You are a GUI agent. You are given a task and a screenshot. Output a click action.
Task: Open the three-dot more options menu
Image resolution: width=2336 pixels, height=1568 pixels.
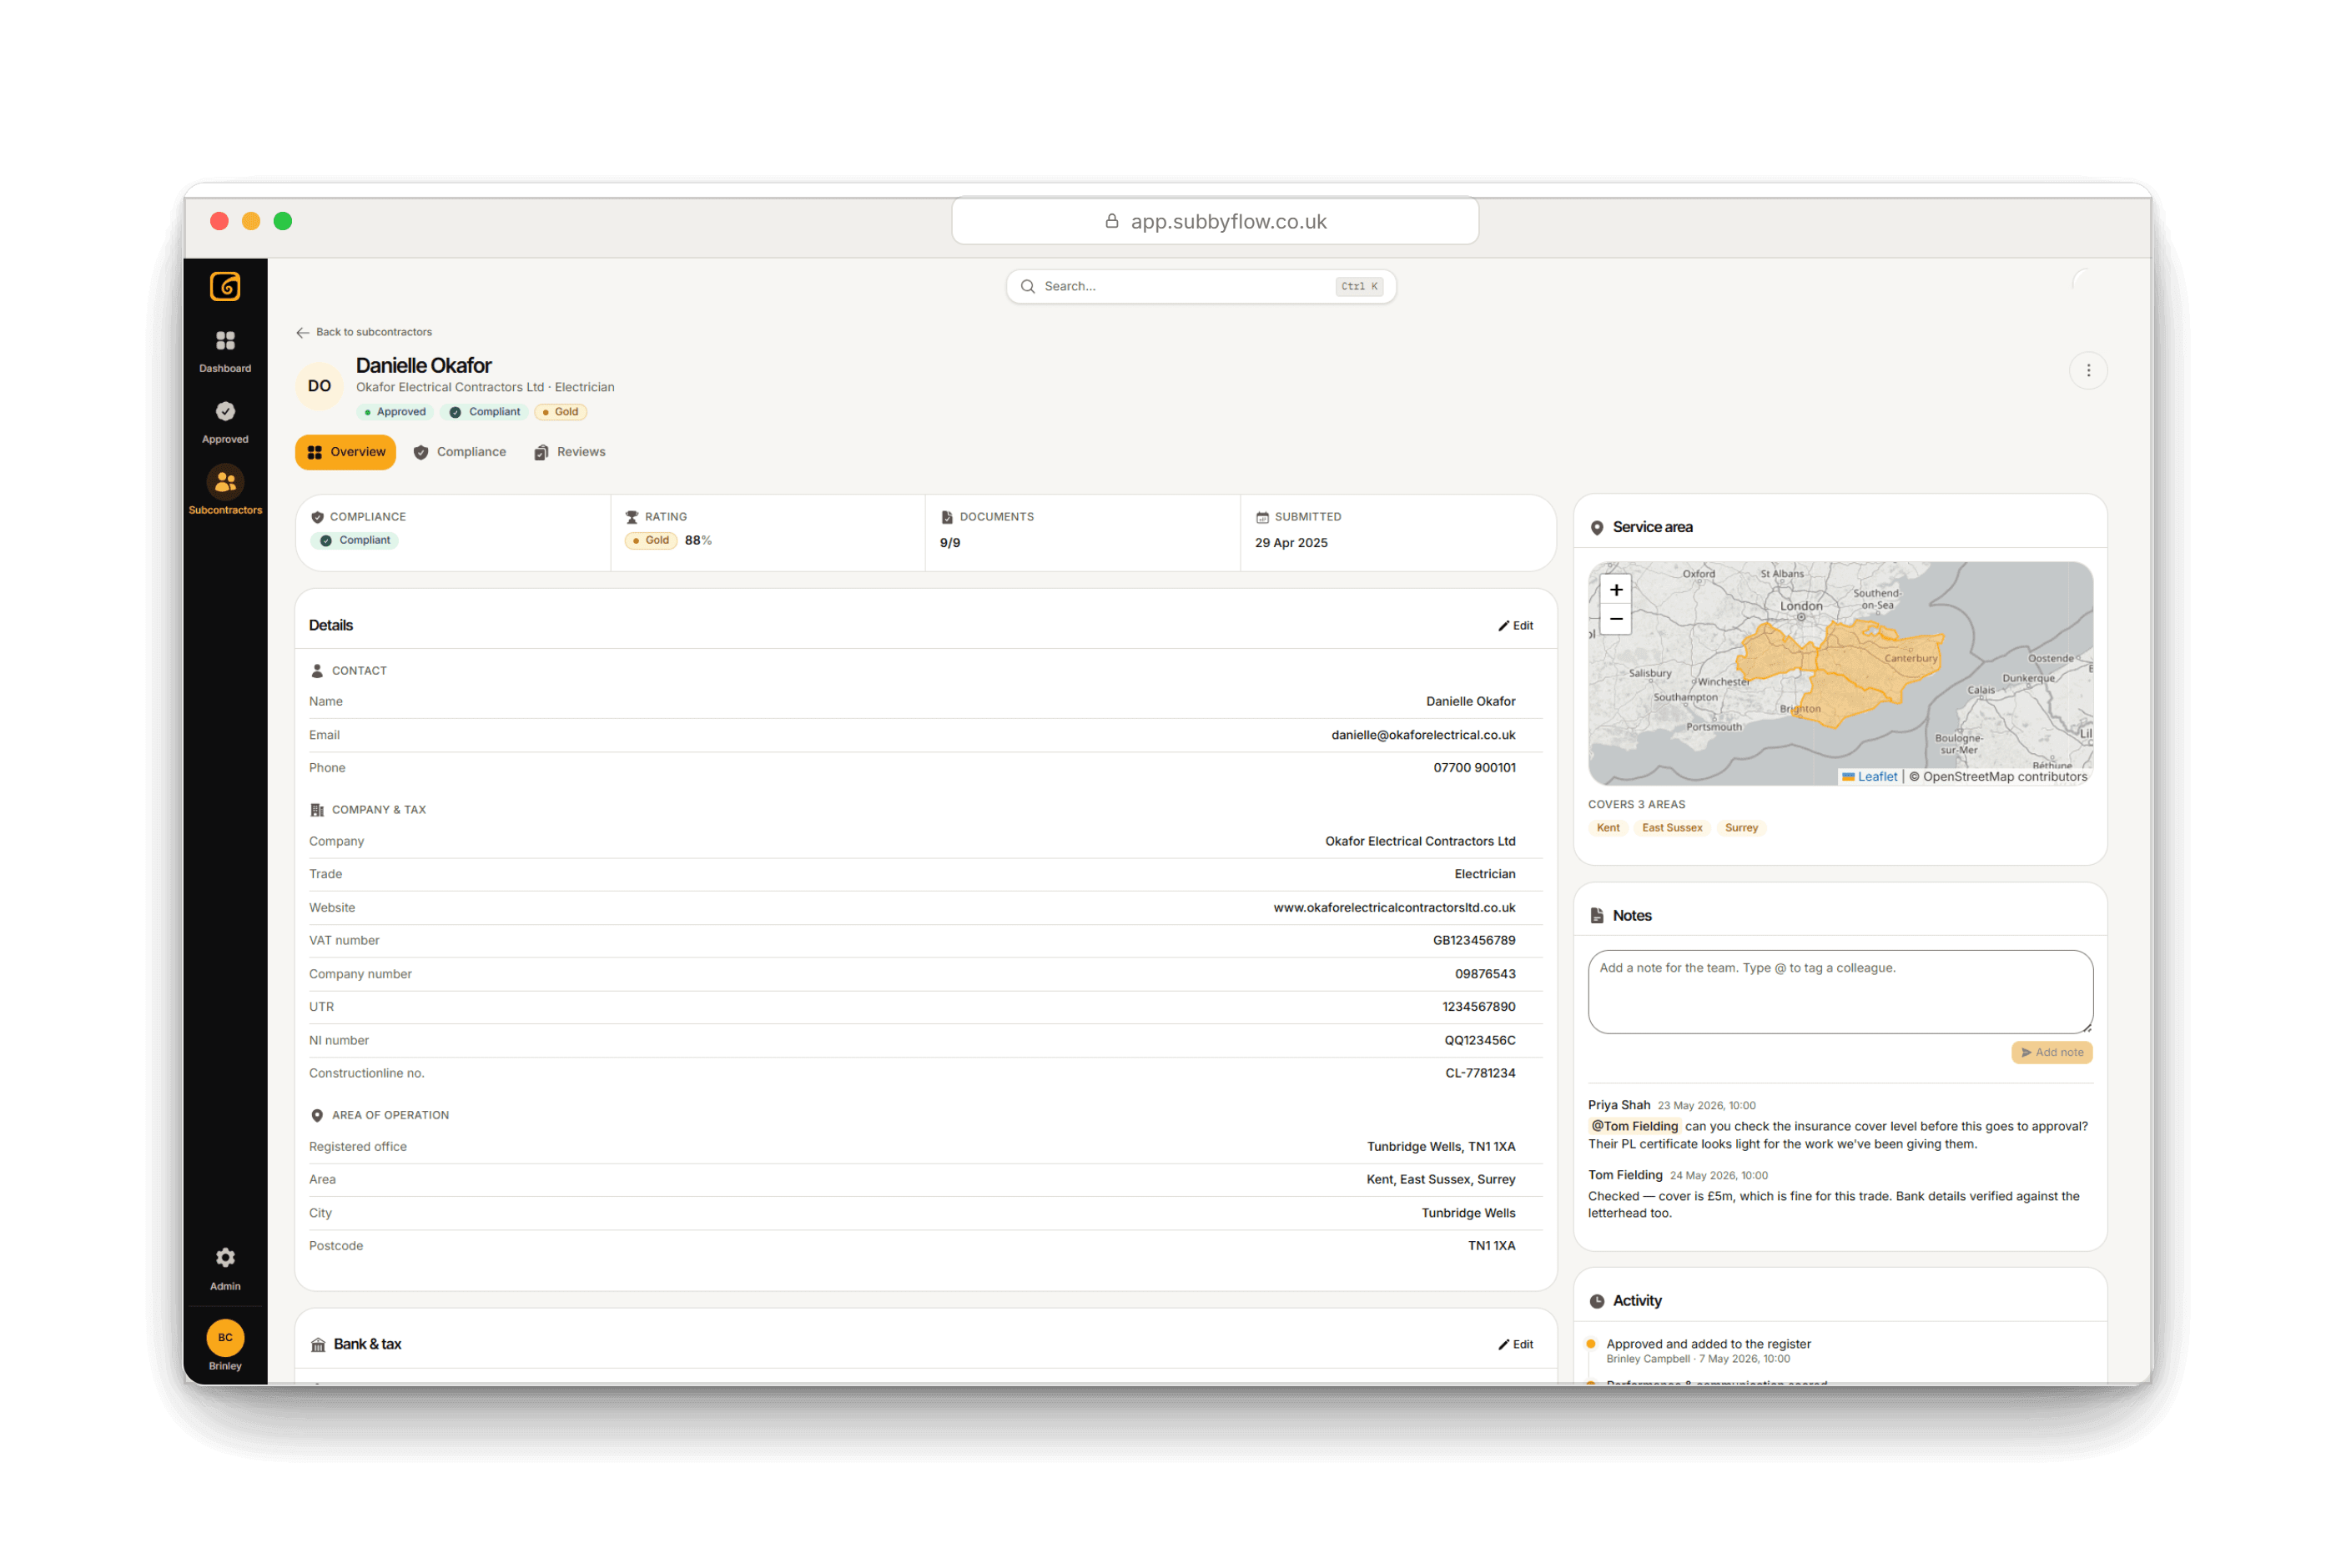(x=2088, y=371)
